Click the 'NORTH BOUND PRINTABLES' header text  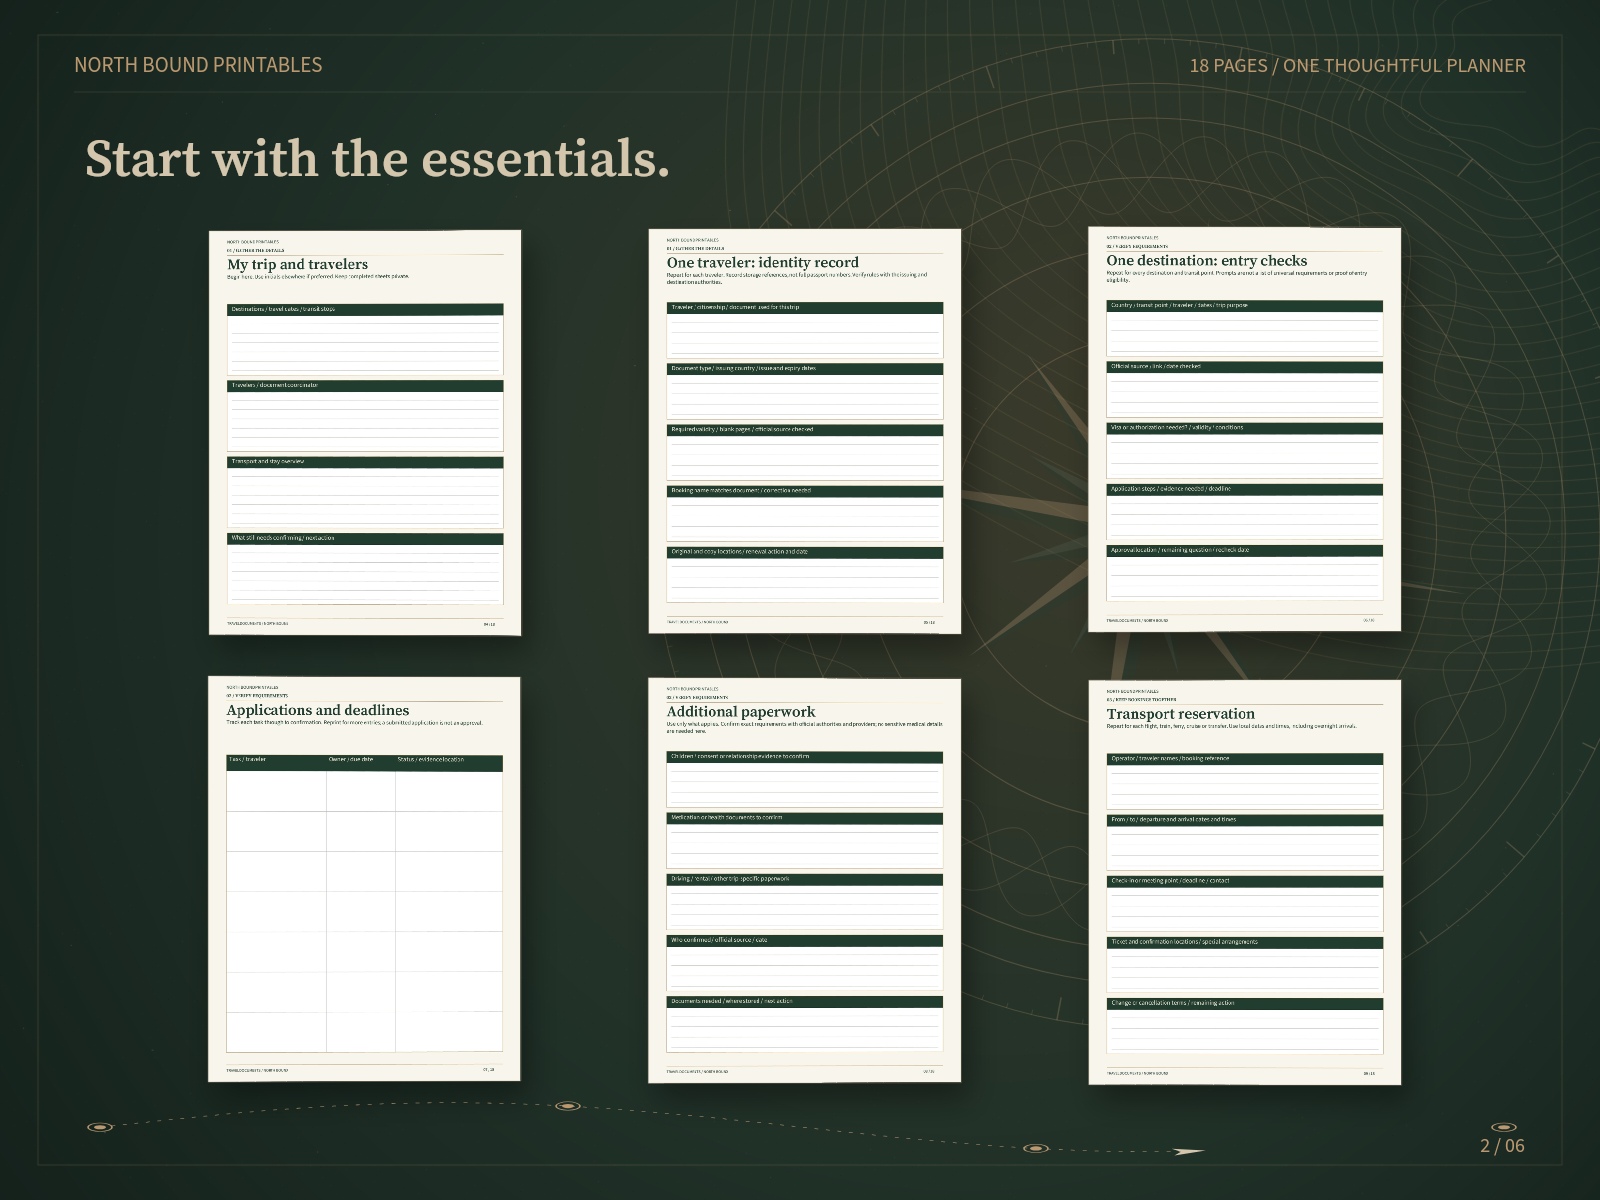pos(198,65)
